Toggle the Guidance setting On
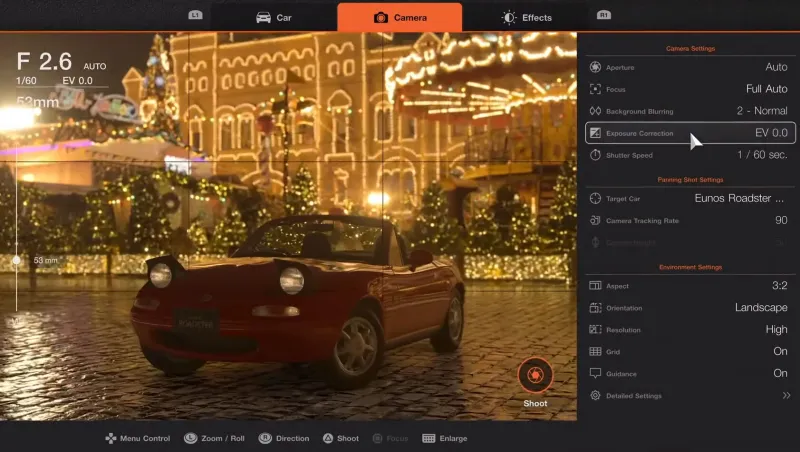Viewport: 800px width, 452px height. (x=779, y=373)
